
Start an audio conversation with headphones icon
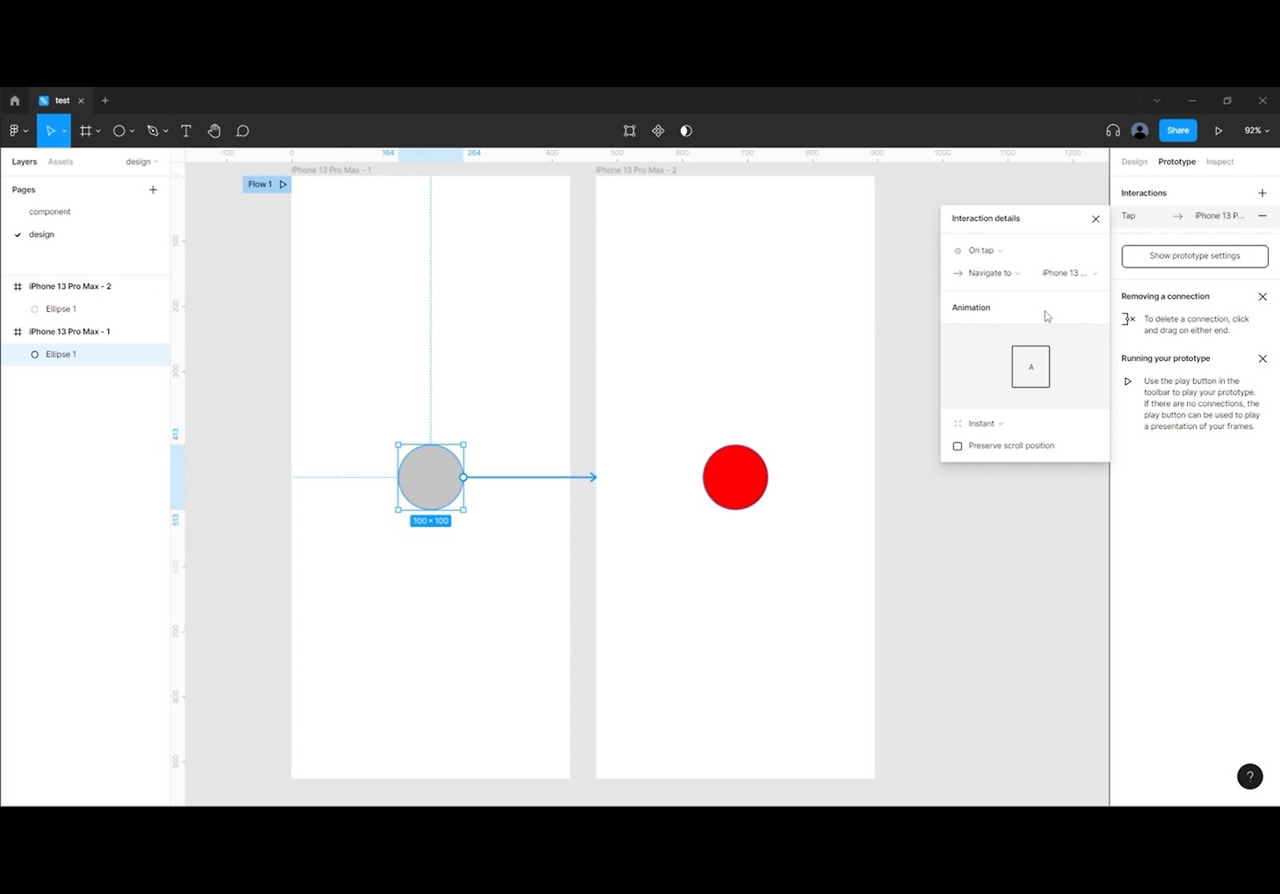(1113, 131)
